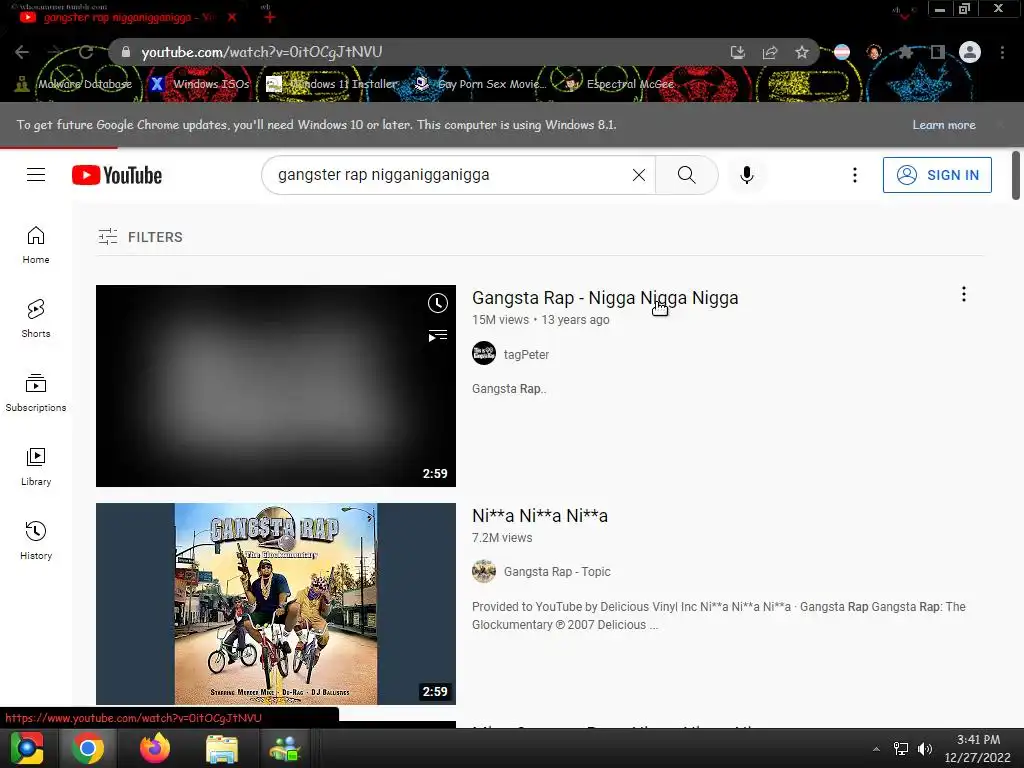Click the share page icon in address bar

click(x=770, y=52)
